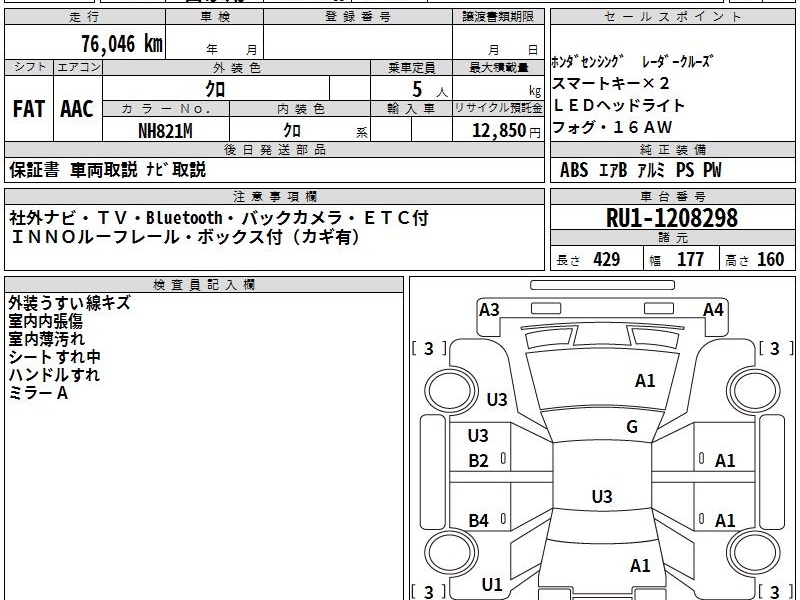Select the G mark on the windshield
800x600 pixels.
[x=632, y=427]
